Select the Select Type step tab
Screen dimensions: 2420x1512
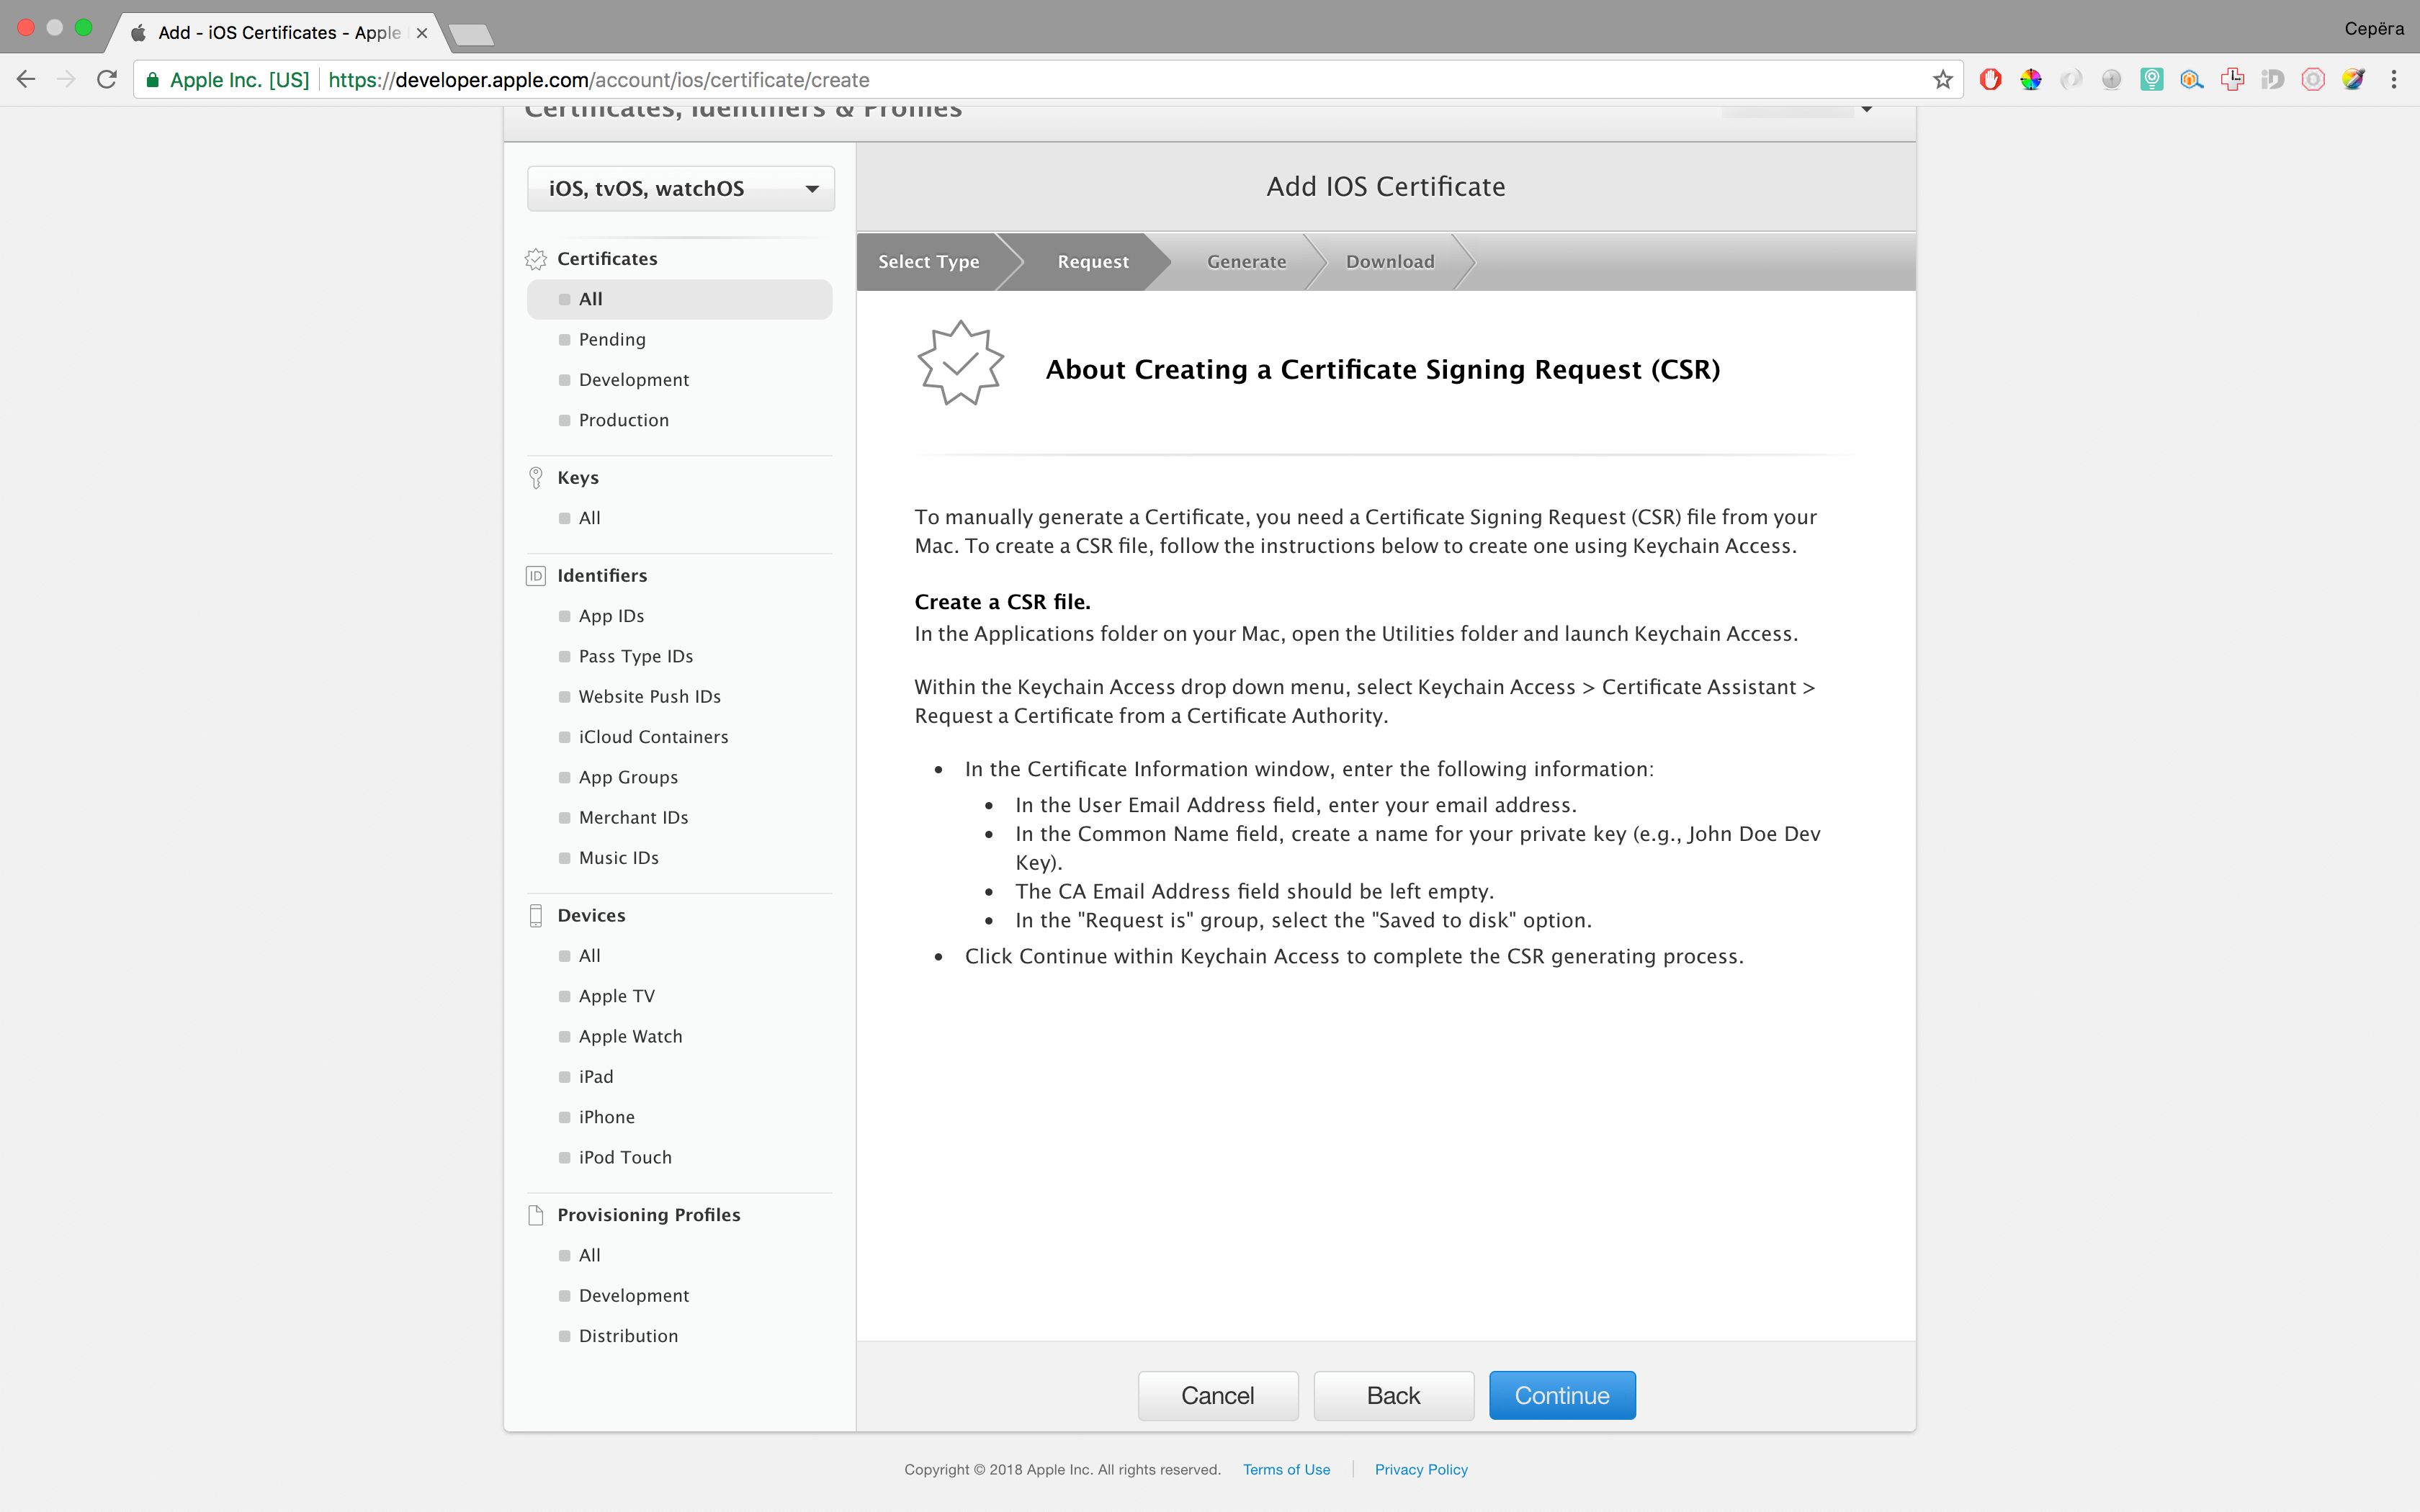[928, 262]
